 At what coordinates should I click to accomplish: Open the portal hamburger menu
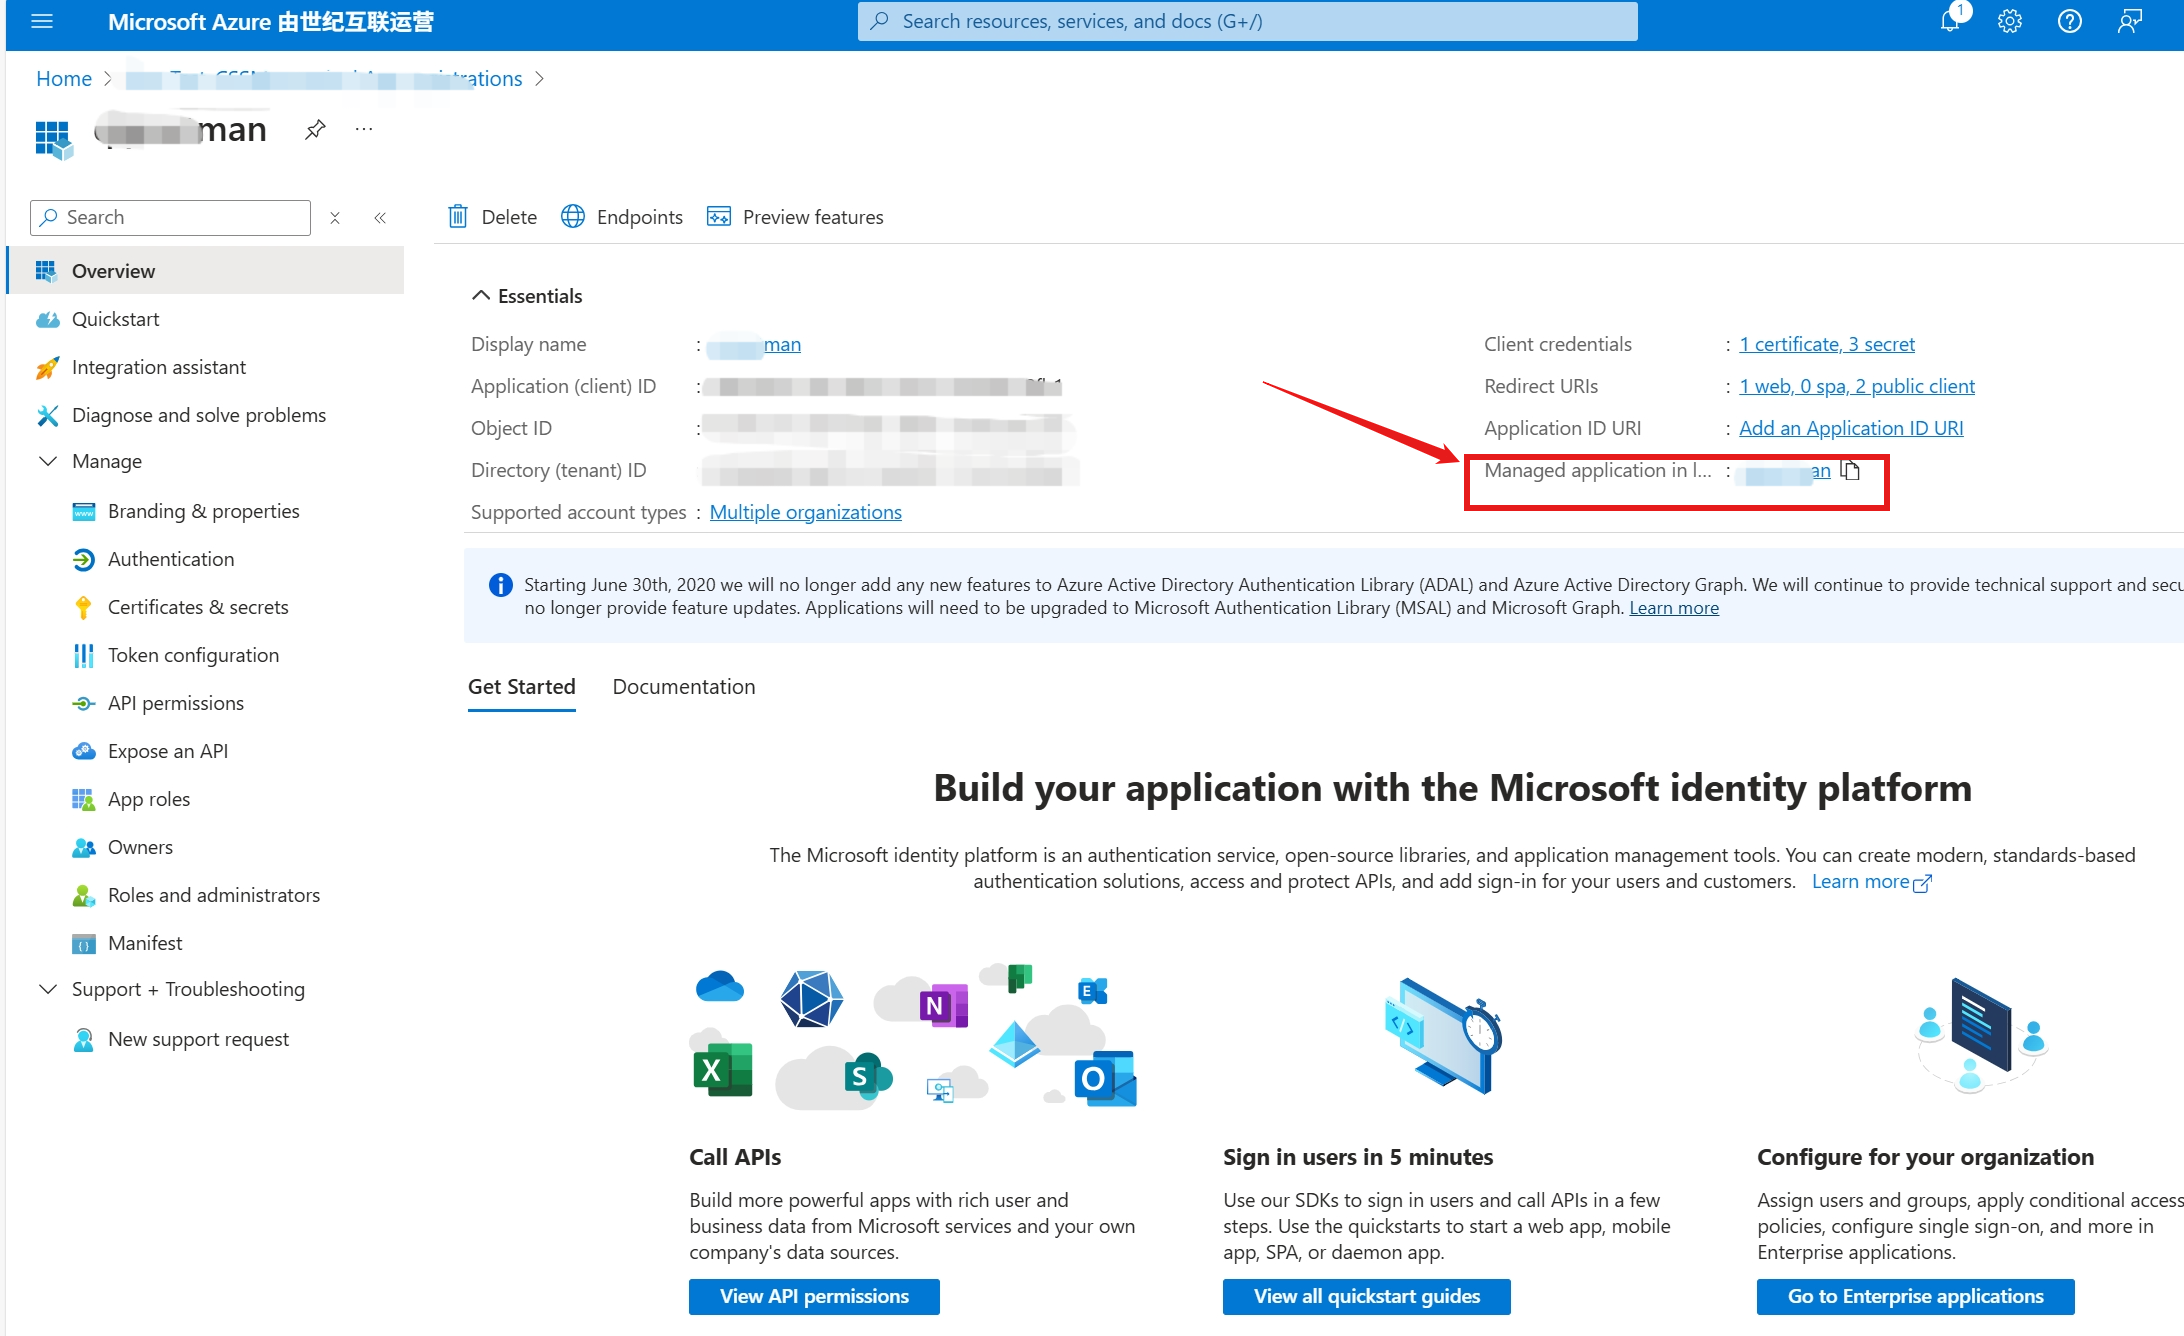[42, 21]
